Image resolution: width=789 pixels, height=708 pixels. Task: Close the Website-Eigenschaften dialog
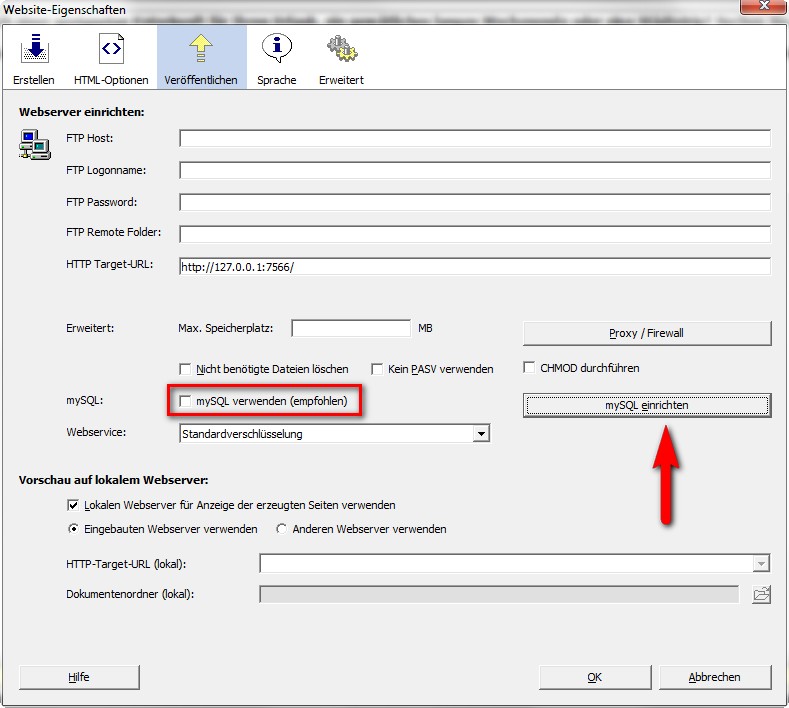click(x=762, y=9)
